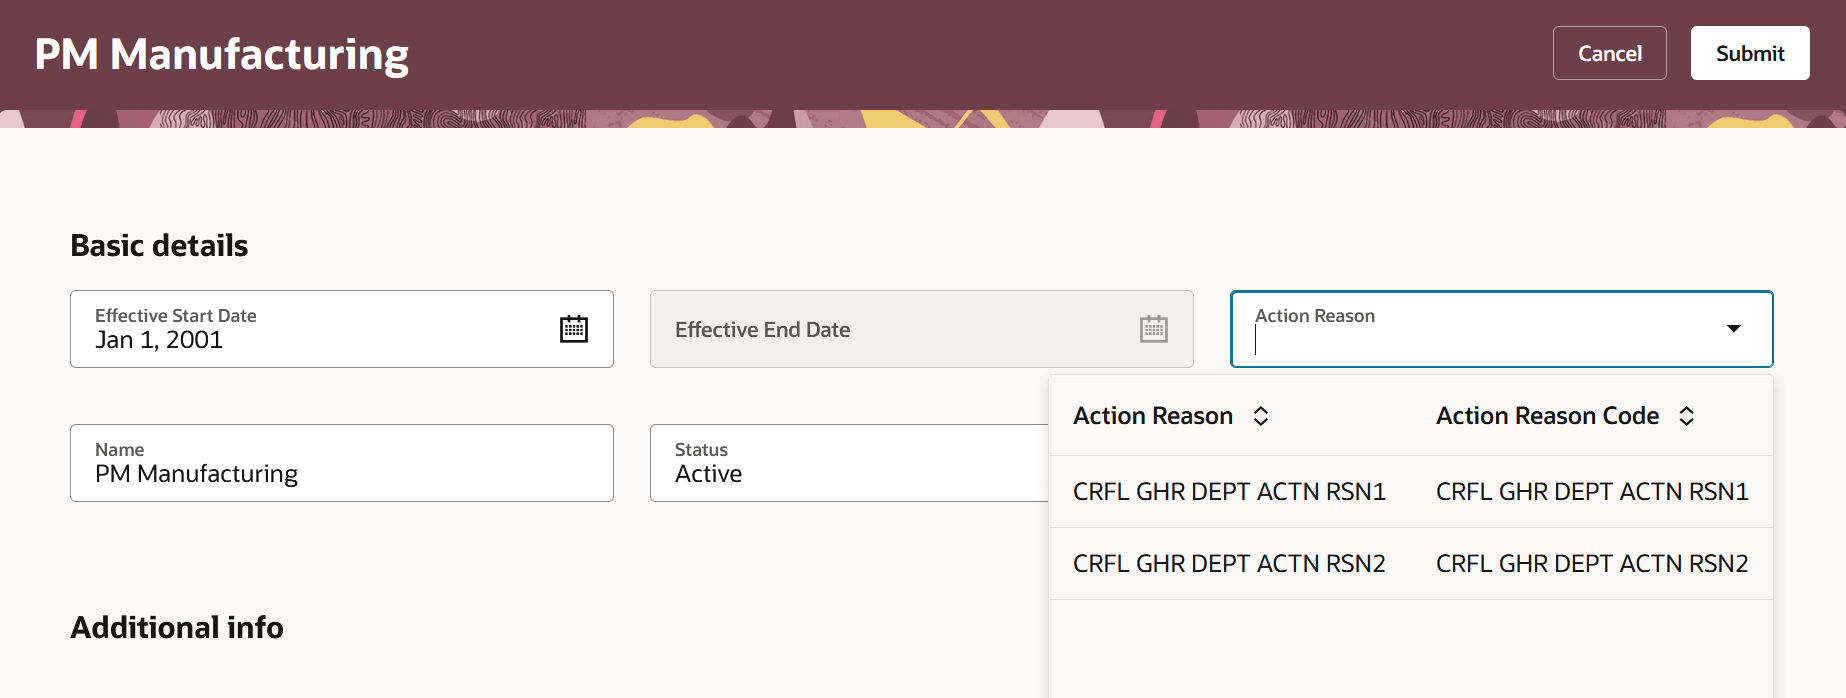1846x698 pixels.
Task: Collapse the Action Reason dropdown arrow
Action: (x=1734, y=329)
